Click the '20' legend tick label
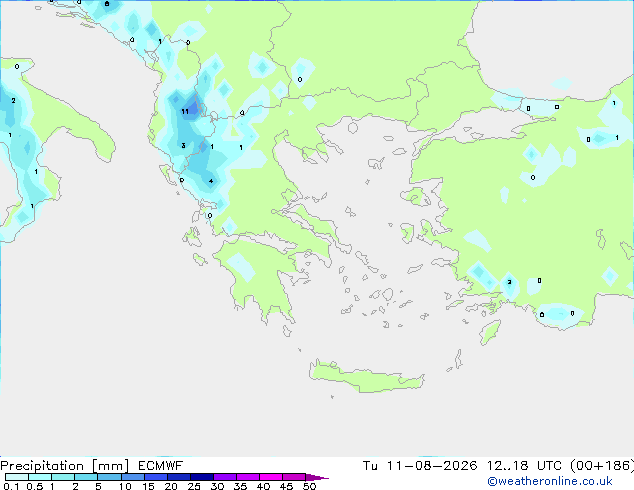This screenshot has height=490, width=634. tap(171, 486)
